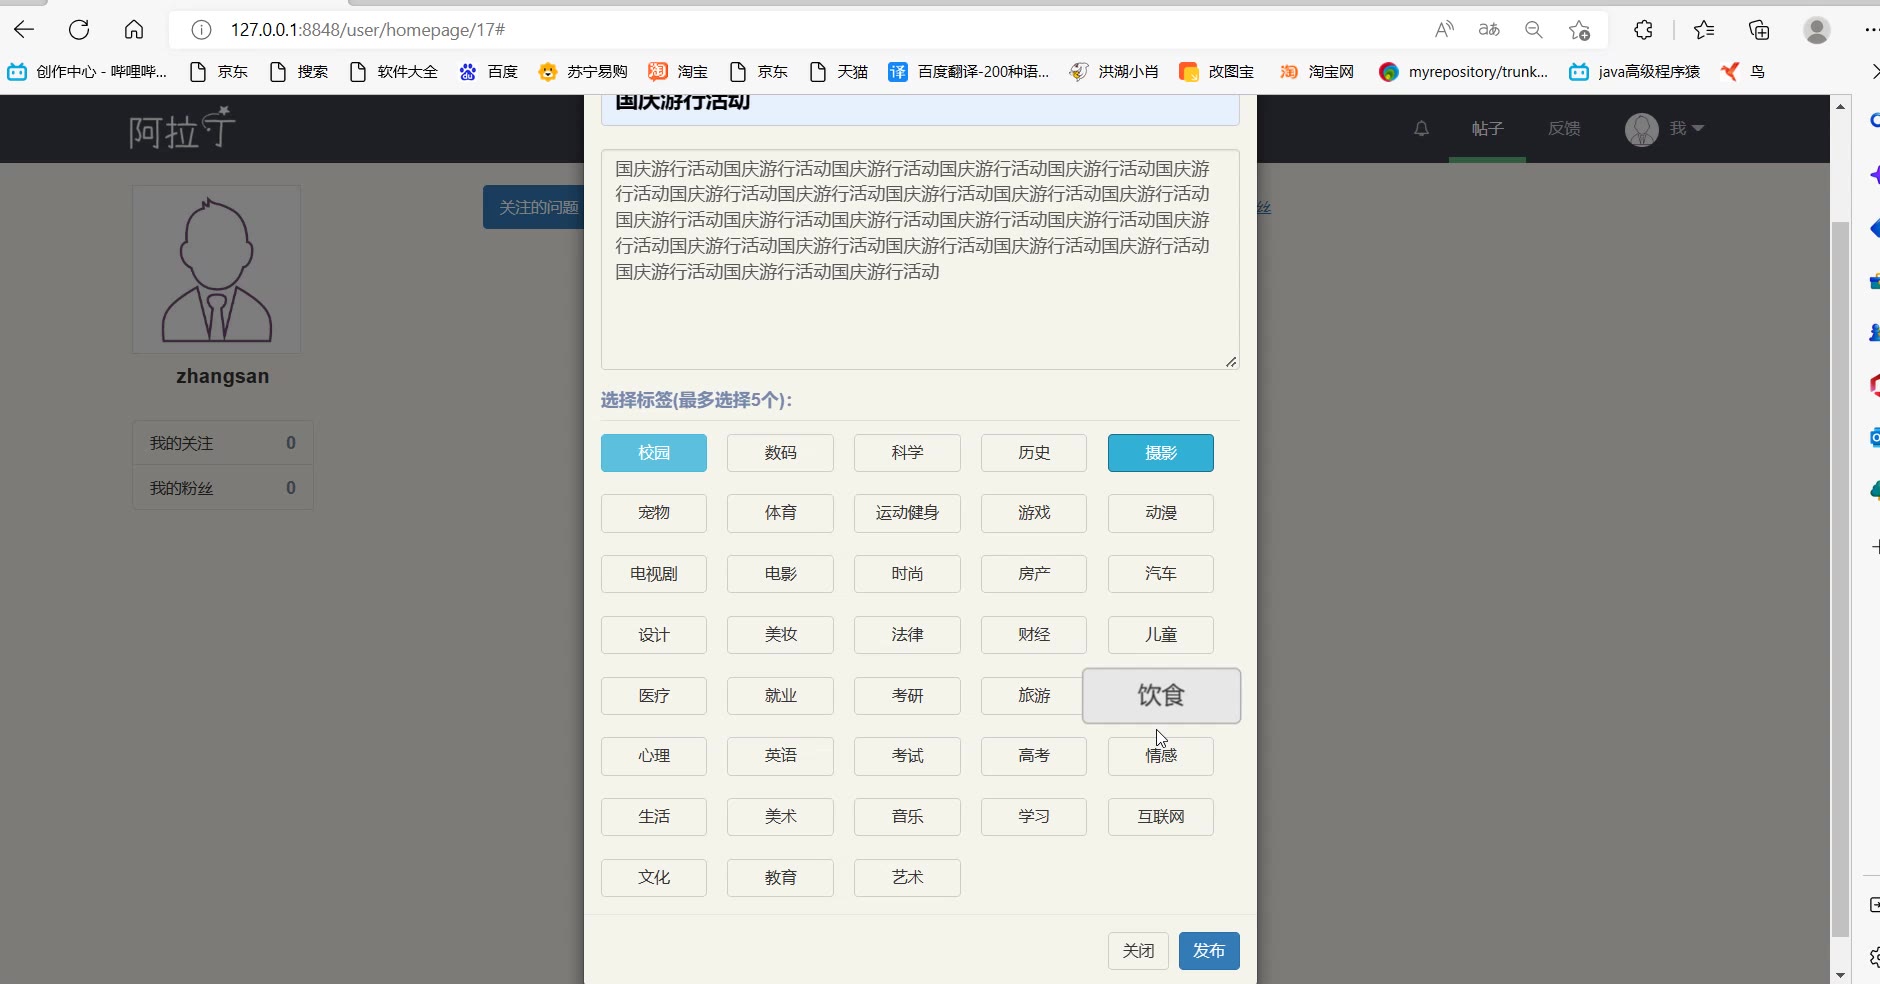The height and width of the screenshot is (984, 1880).
Task: Open the 天猫 bookmark
Action: pyautogui.click(x=838, y=72)
